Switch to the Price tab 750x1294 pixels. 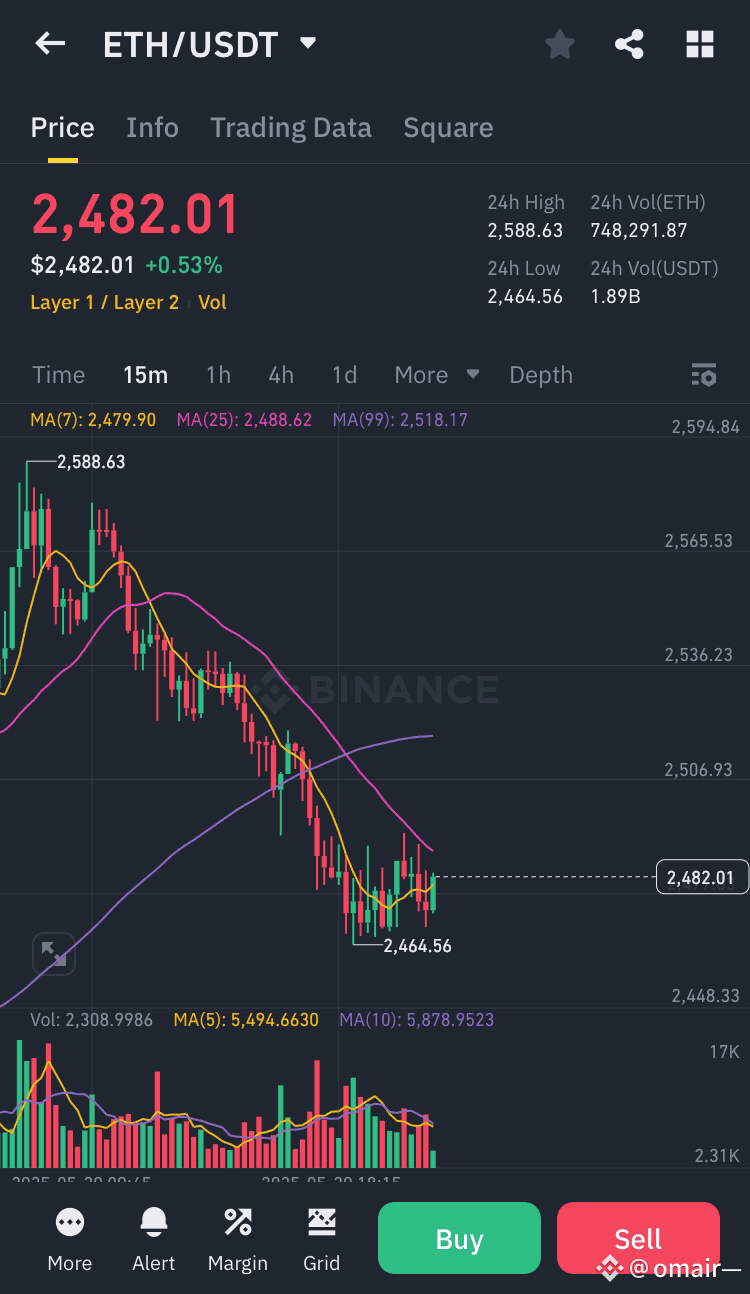[62, 128]
